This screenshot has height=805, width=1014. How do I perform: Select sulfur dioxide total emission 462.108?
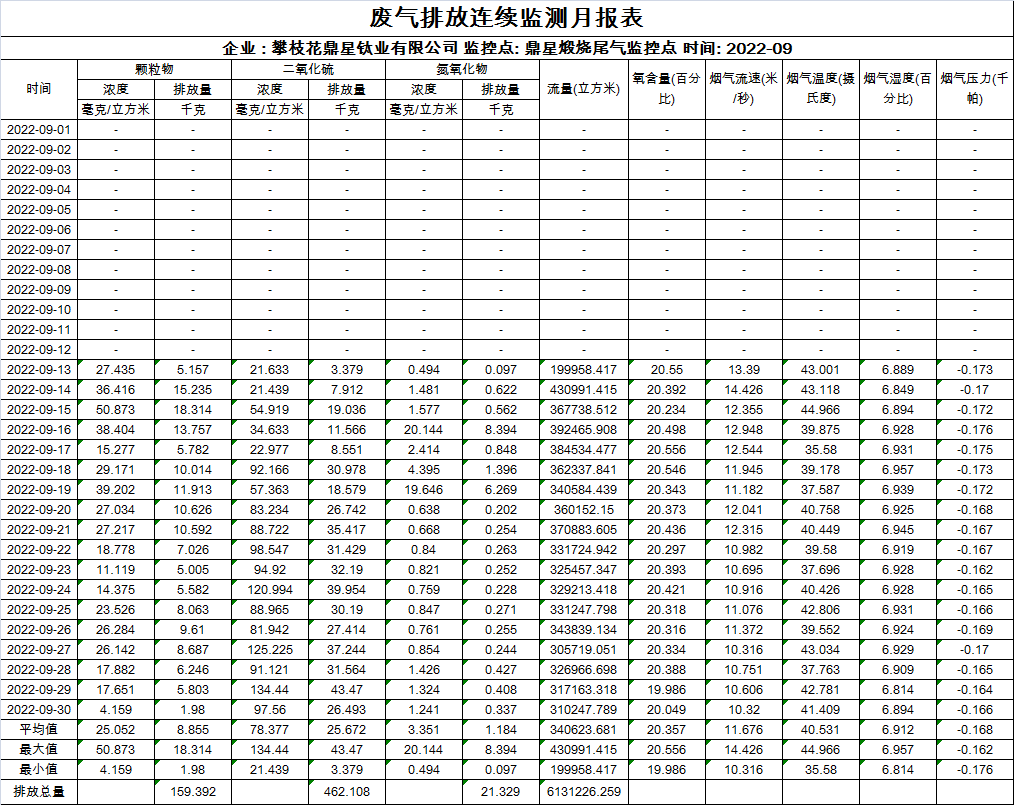click(x=346, y=792)
